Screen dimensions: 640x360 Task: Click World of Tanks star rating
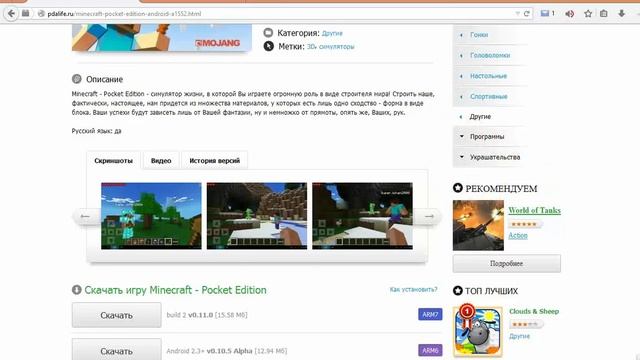click(x=524, y=224)
